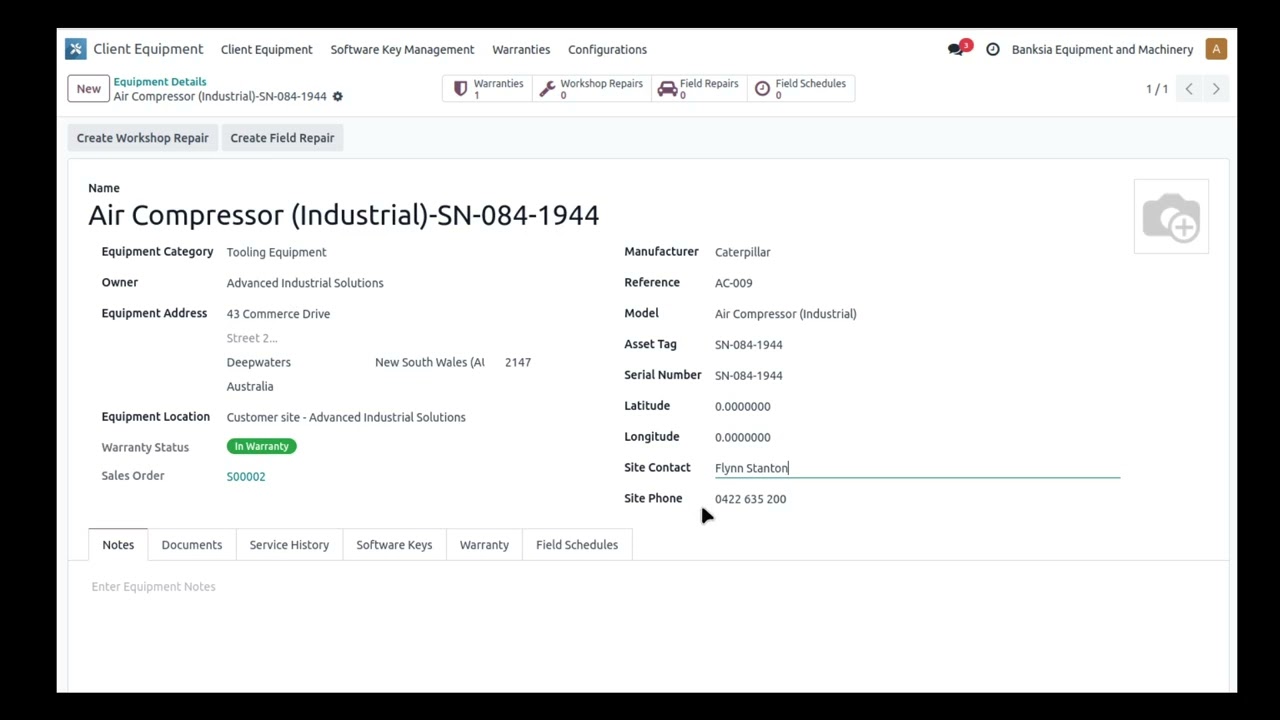Switch company Banksia Equipment and Machinery
This screenshot has height=720, width=1280.
coord(1102,49)
